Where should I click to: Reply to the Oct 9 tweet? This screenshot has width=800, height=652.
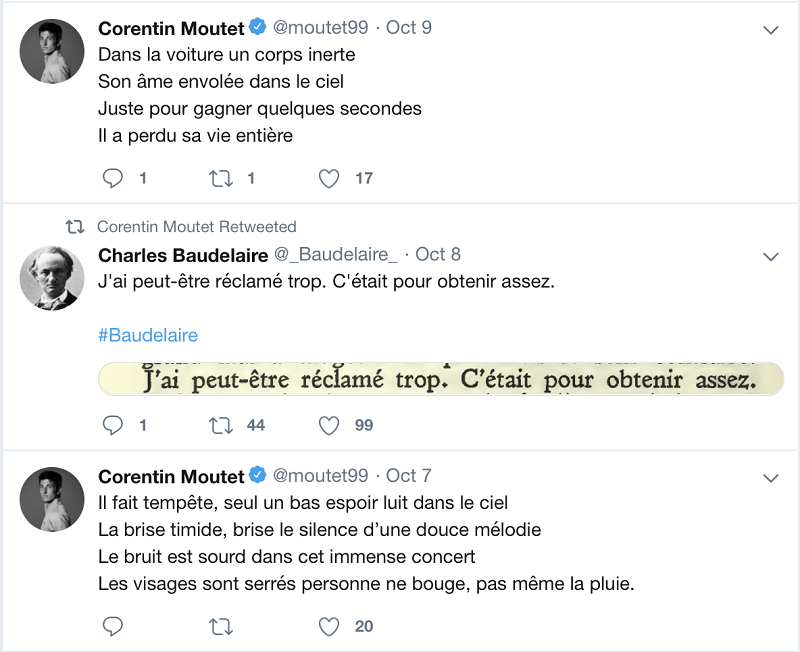tap(113, 178)
